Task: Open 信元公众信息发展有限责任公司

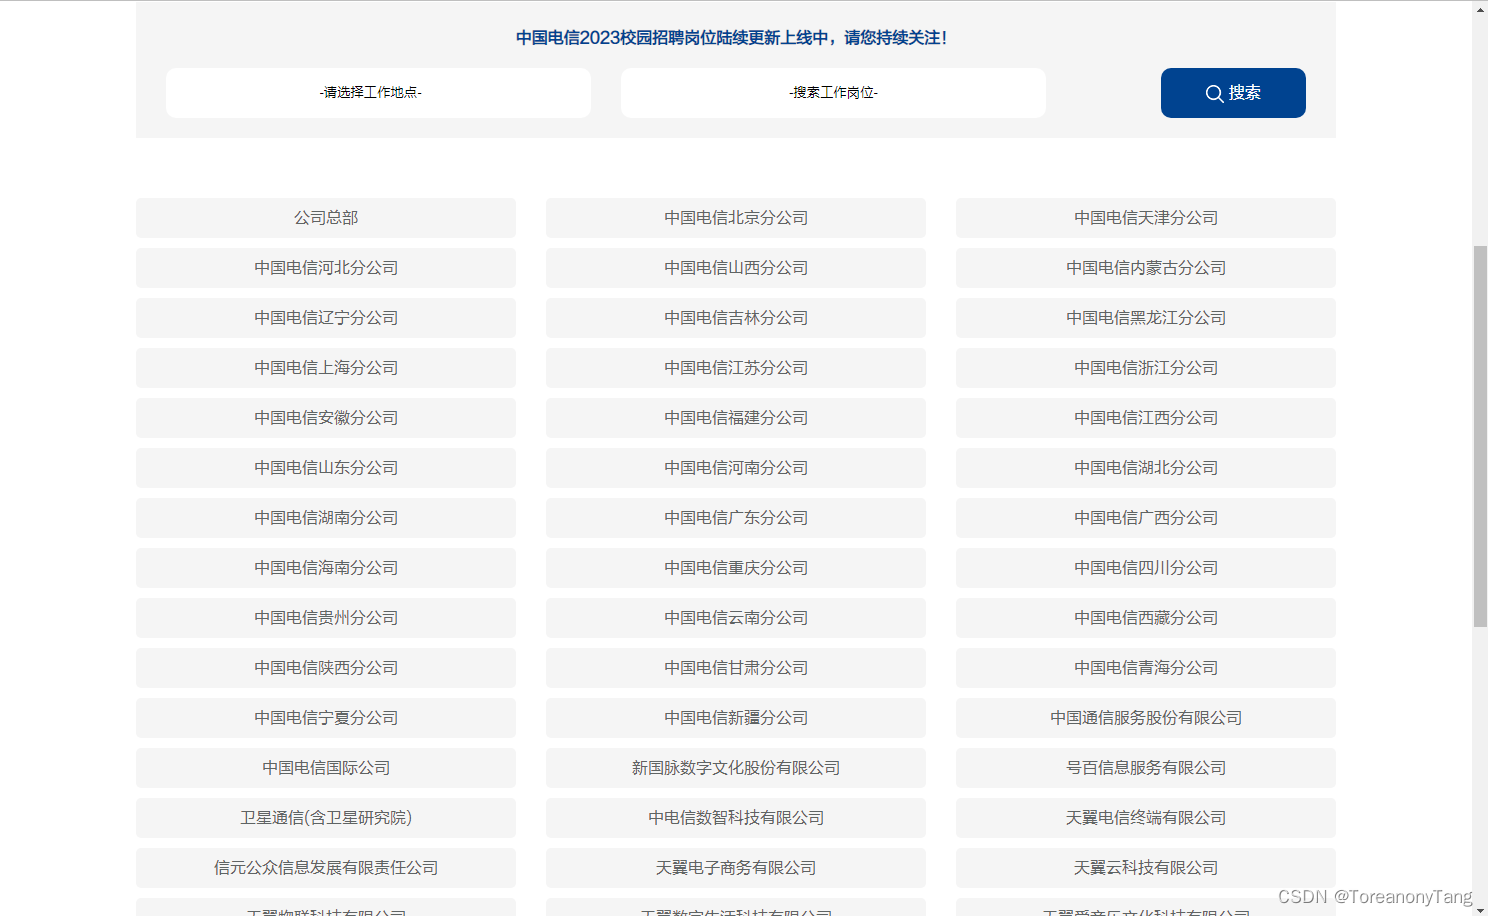Action: click(x=326, y=868)
